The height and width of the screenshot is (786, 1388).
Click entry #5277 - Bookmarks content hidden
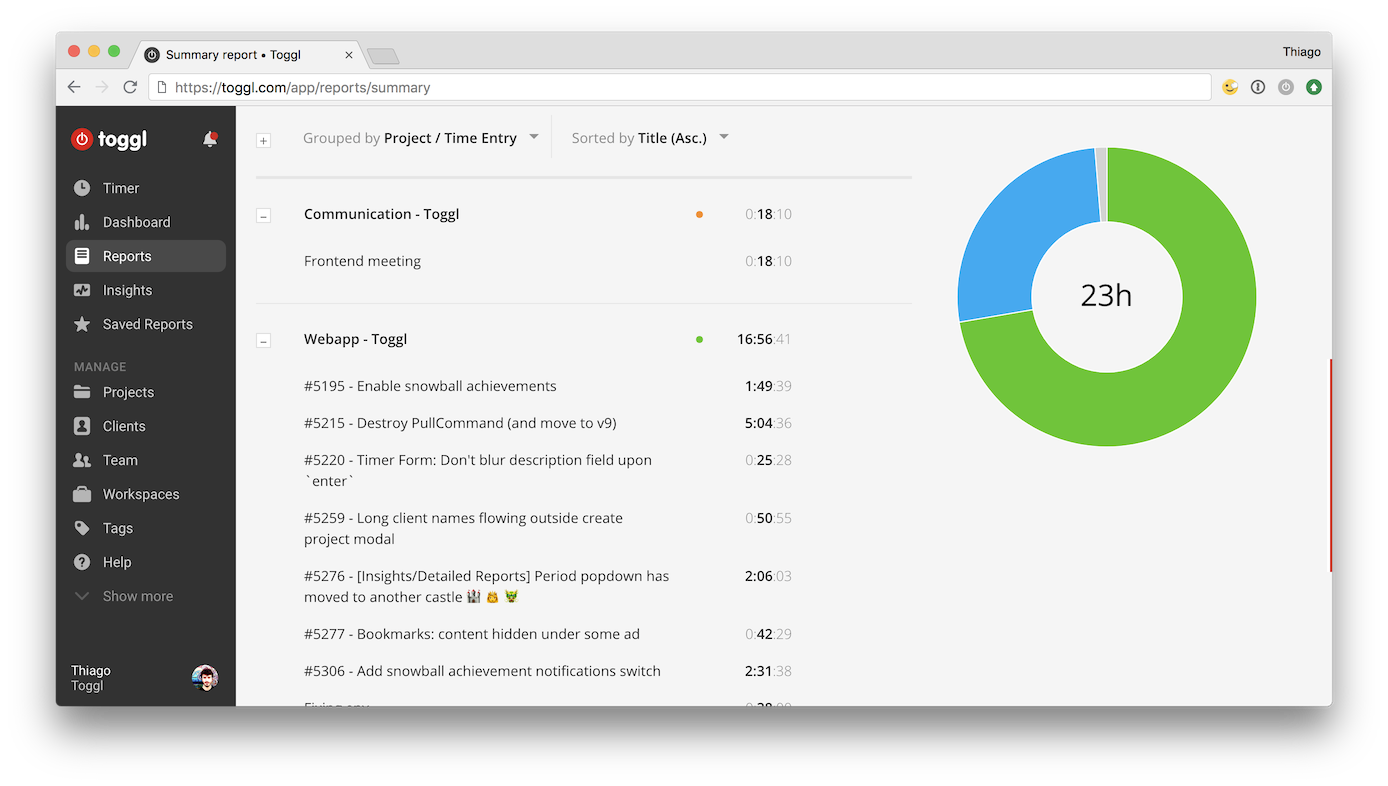[472, 634]
